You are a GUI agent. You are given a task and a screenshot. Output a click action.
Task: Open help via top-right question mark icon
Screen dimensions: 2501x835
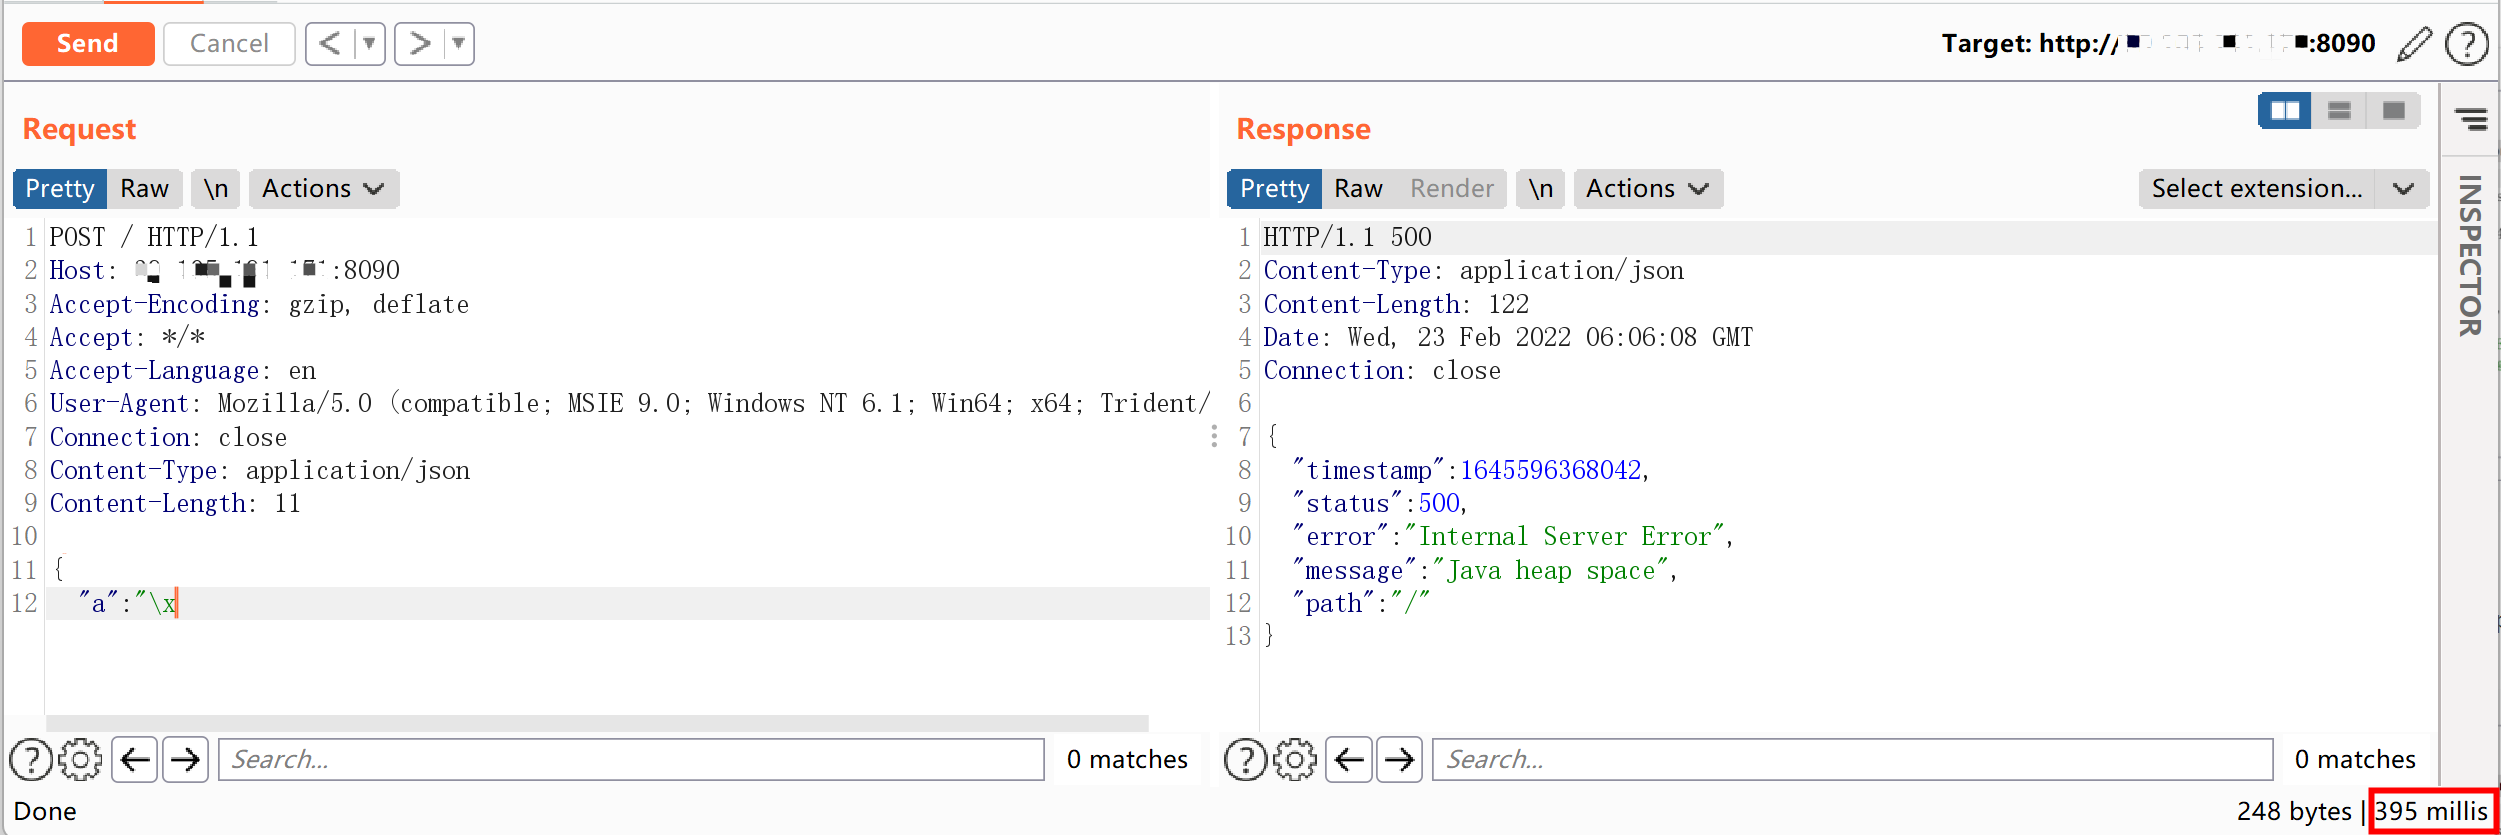pos(2466,44)
